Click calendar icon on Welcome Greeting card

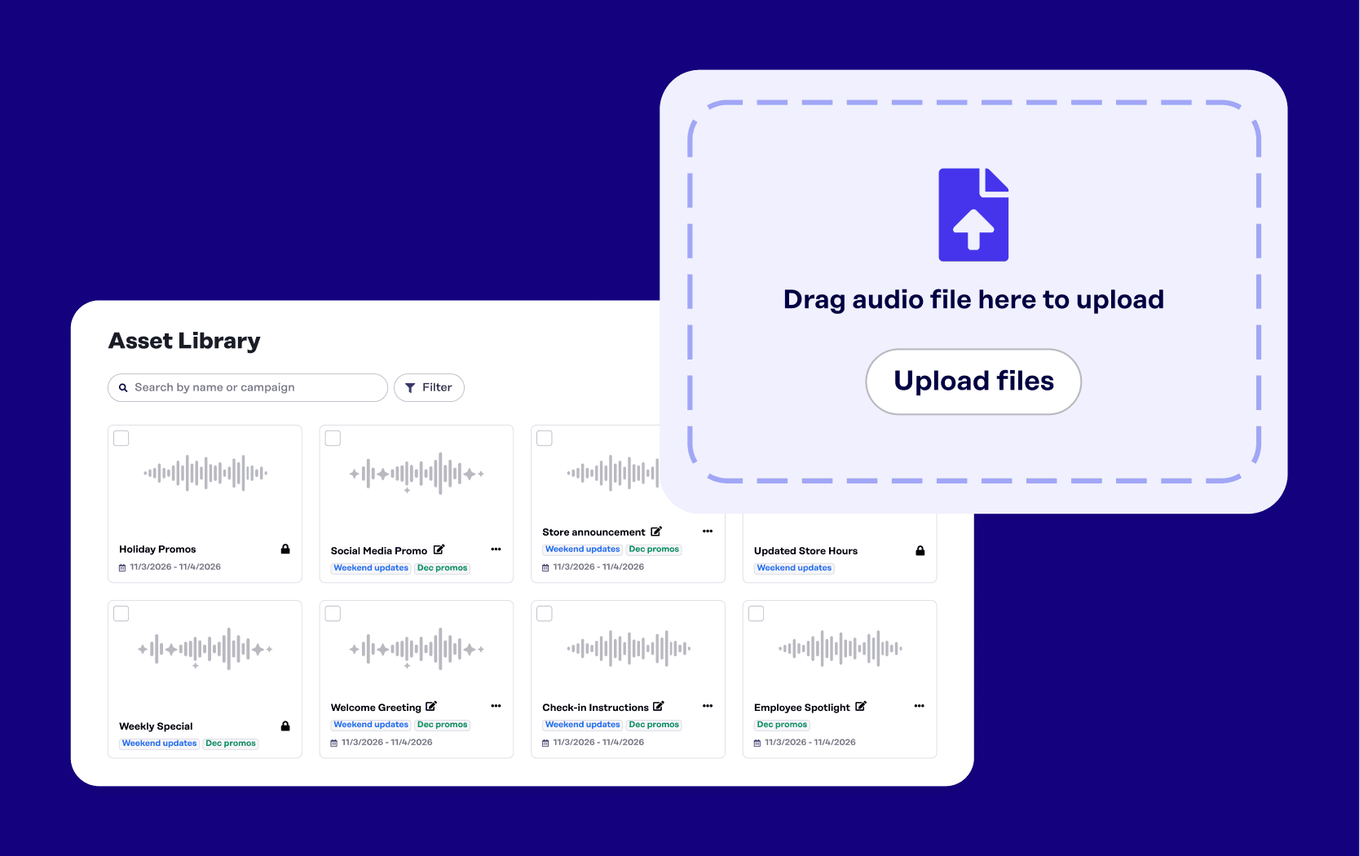(x=335, y=743)
